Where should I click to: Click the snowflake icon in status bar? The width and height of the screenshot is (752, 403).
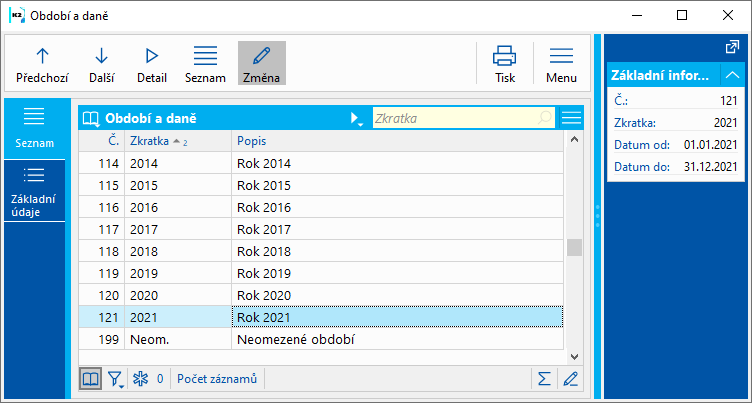(x=140, y=379)
